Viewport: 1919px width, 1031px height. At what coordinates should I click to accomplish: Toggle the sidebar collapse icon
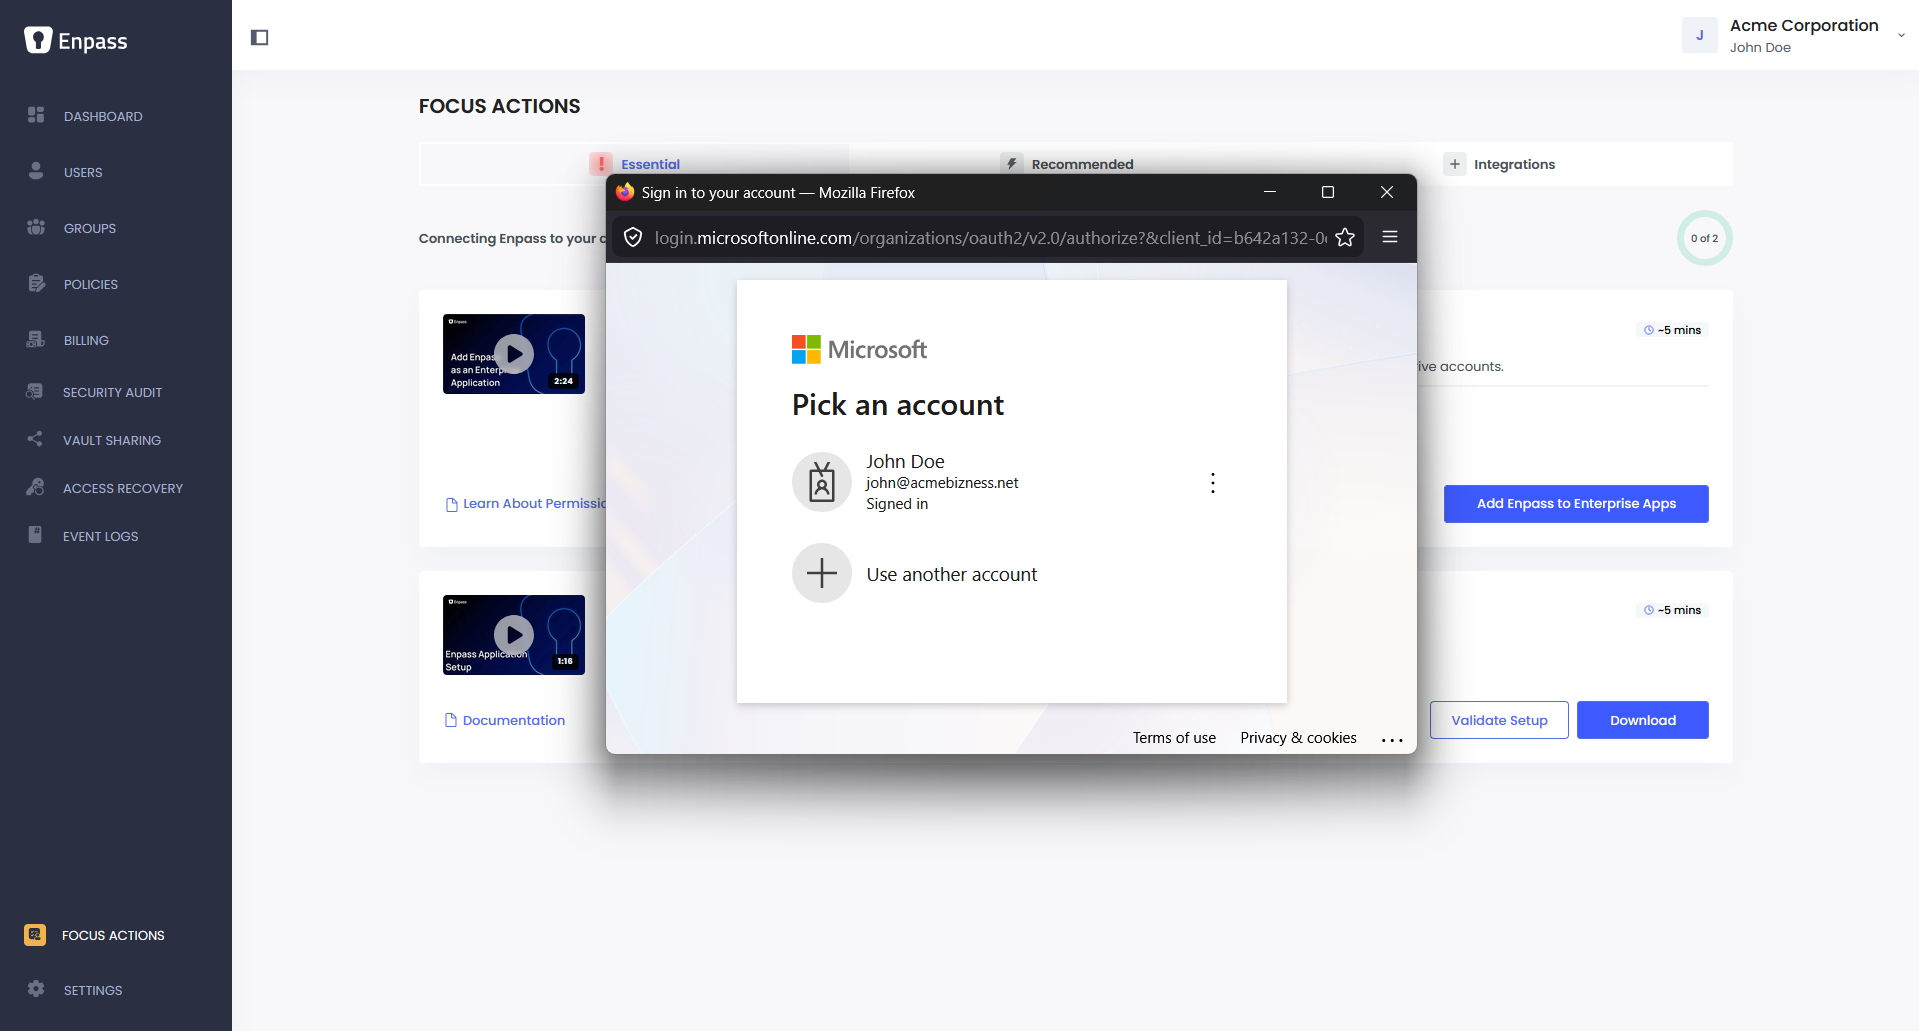point(259,38)
